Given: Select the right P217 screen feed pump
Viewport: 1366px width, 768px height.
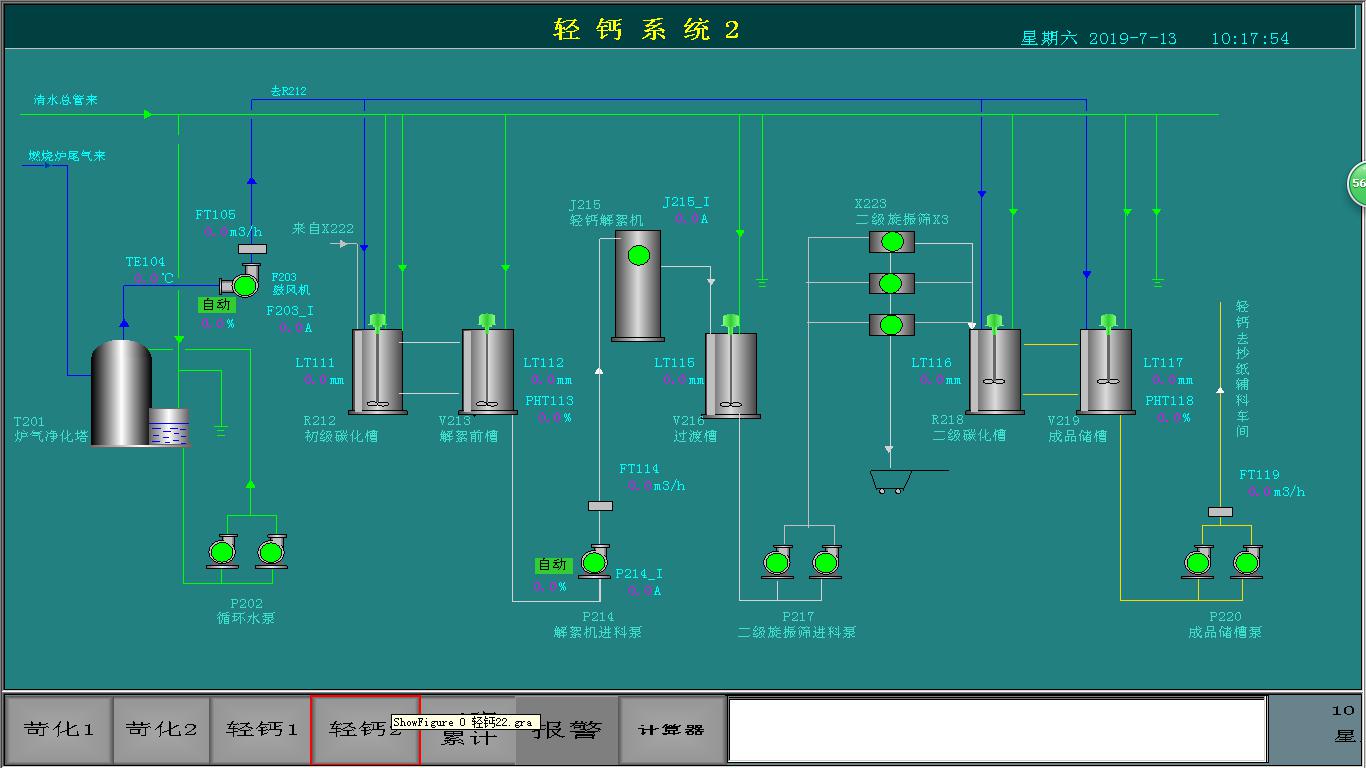Looking at the screenshot, I should pos(826,562).
